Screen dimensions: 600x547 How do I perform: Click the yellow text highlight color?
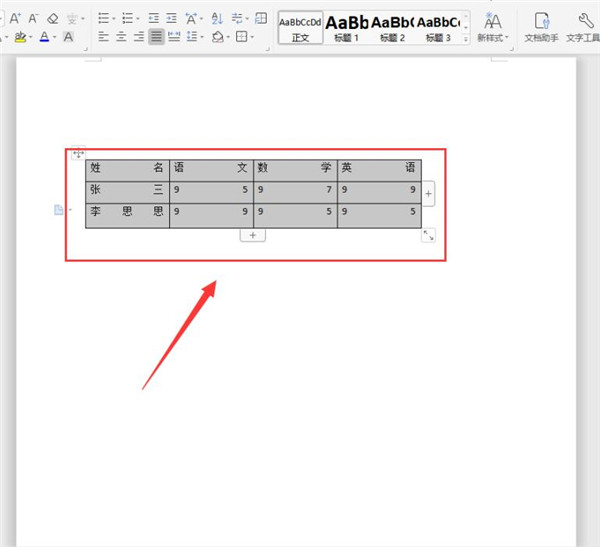click(20, 37)
